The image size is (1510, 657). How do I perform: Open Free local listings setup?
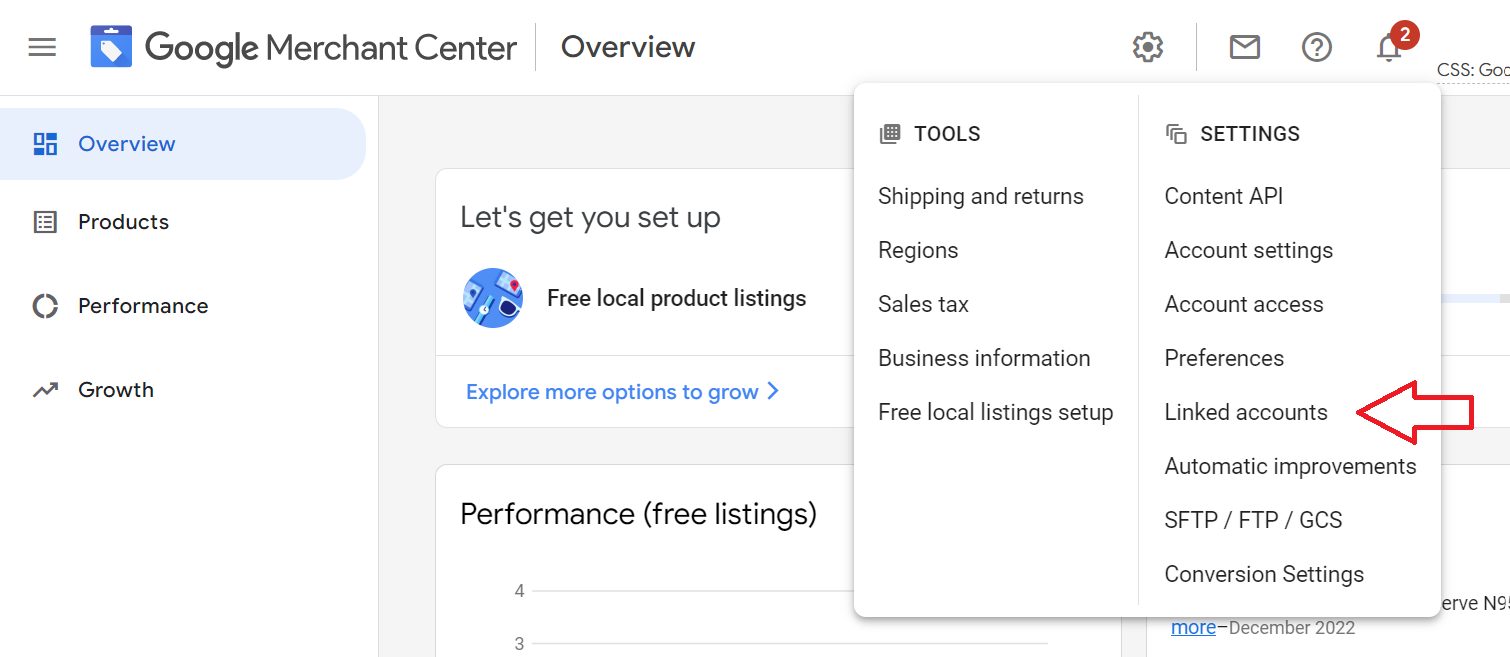(x=996, y=413)
